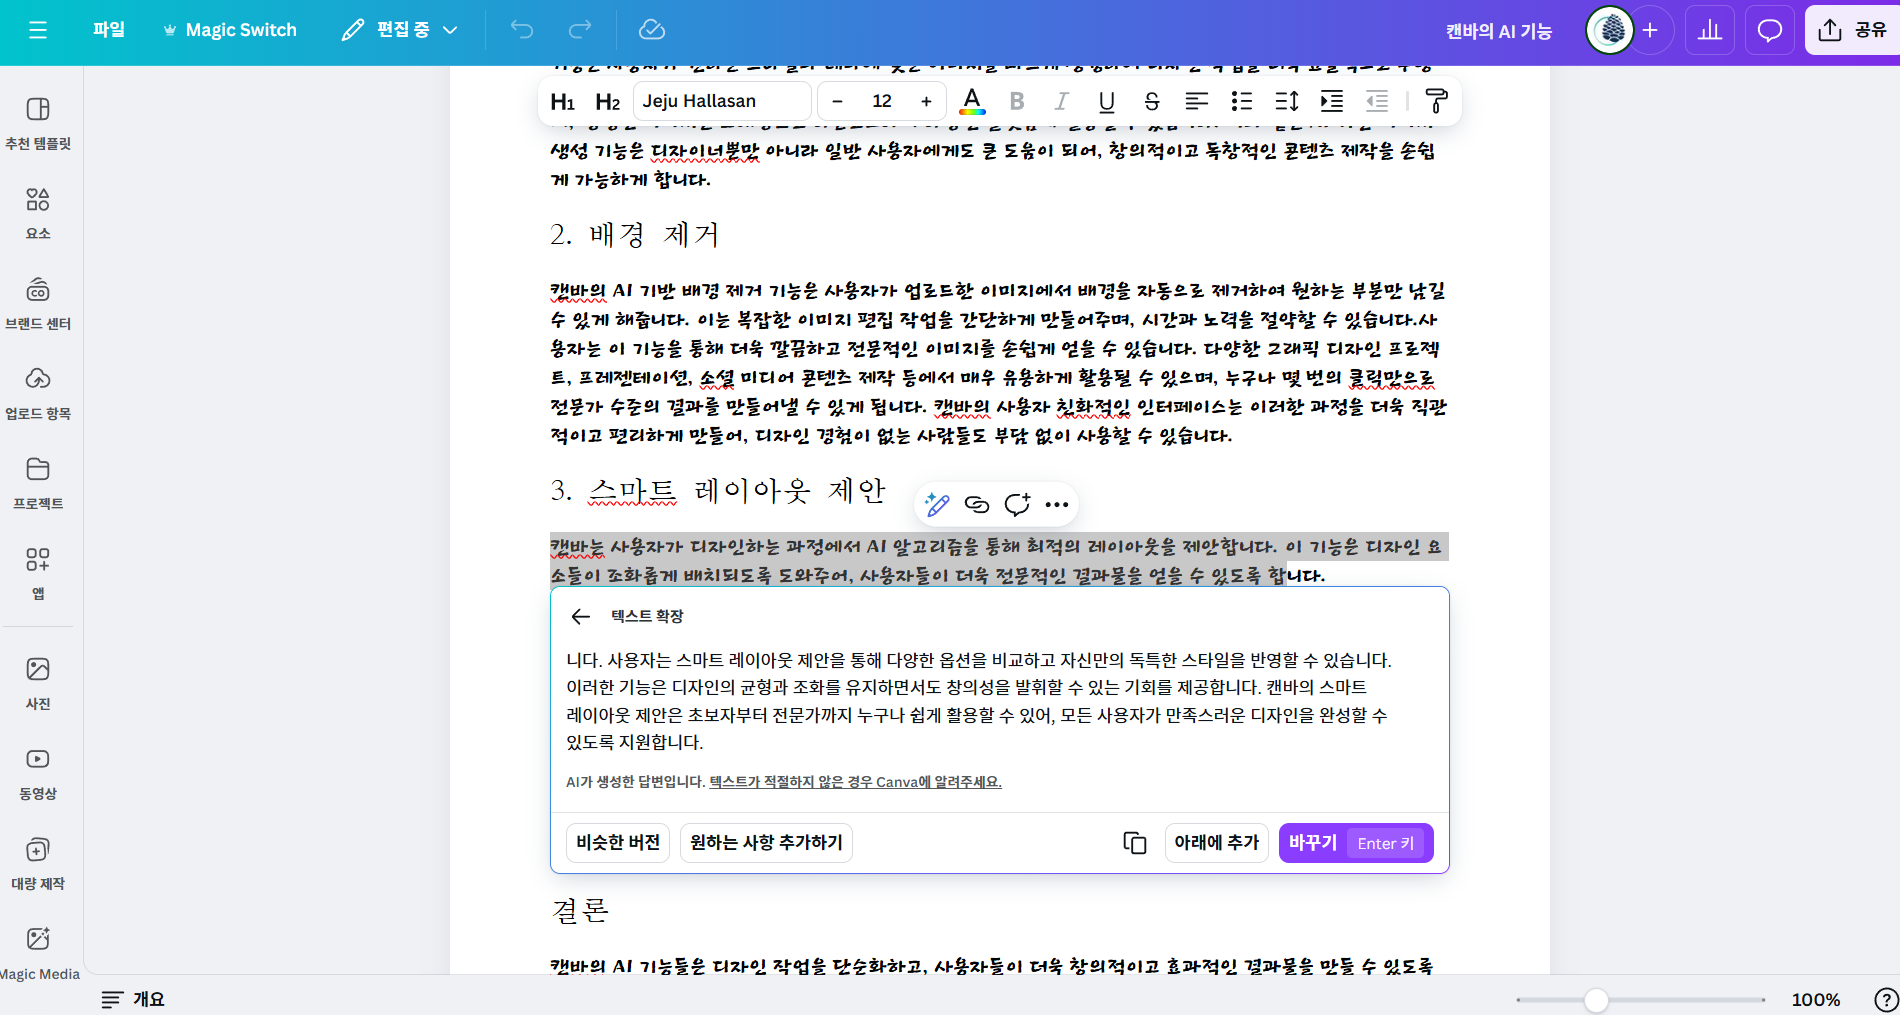Click 아래에 추가 button
Image resolution: width=1900 pixels, height=1015 pixels.
[x=1217, y=843]
